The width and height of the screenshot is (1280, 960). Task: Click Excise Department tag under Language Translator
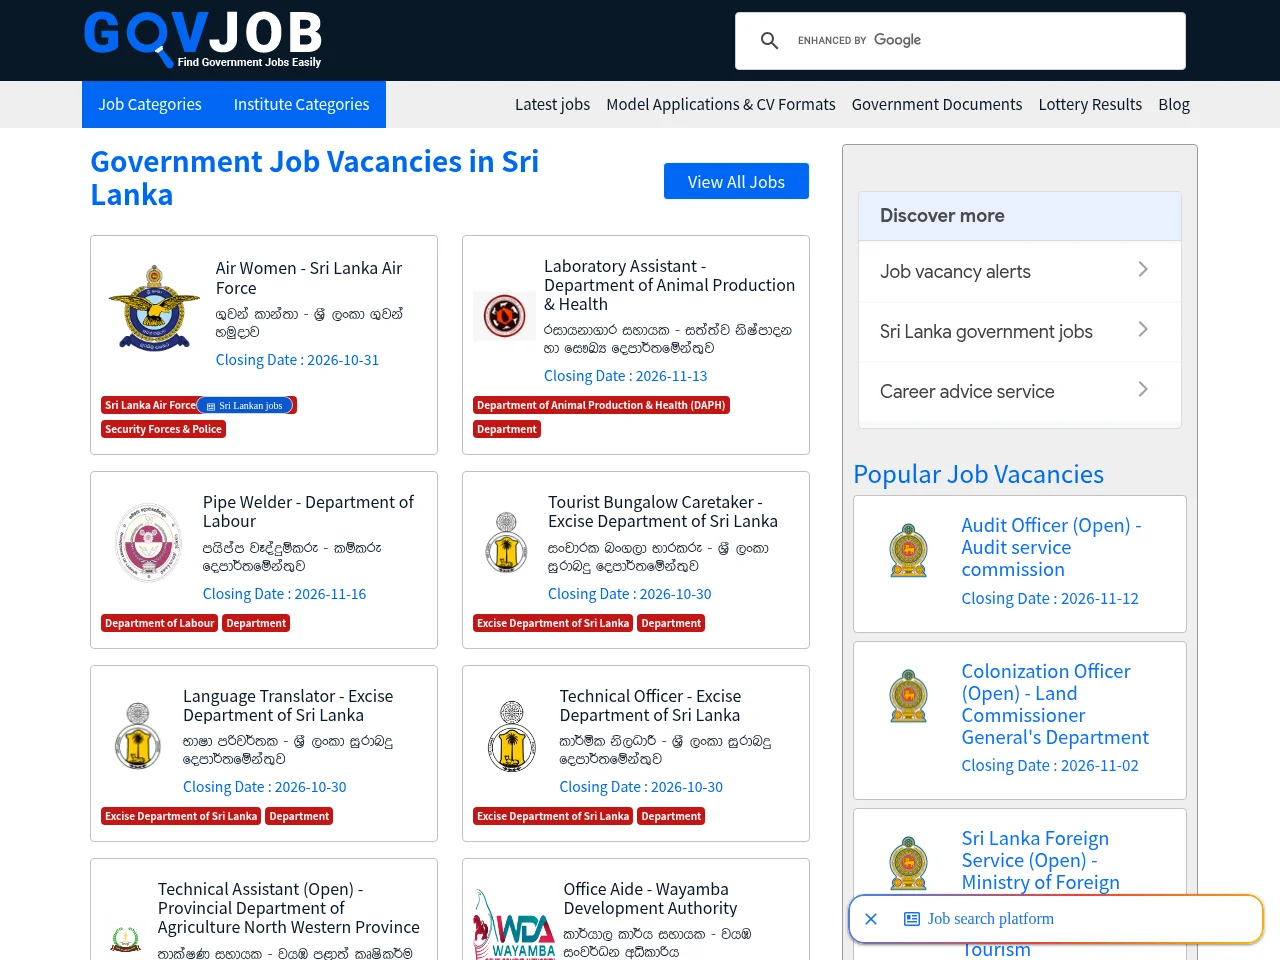(x=181, y=816)
